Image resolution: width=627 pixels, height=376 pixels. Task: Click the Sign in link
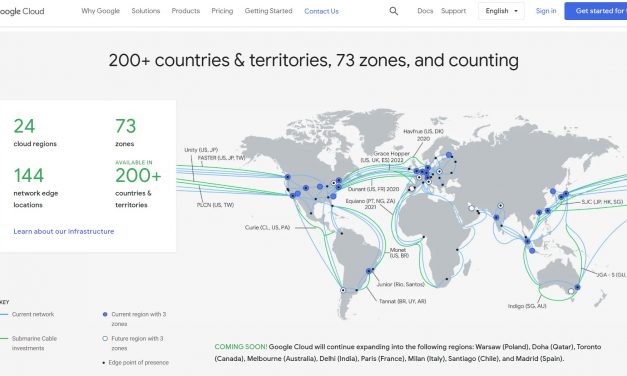point(546,11)
